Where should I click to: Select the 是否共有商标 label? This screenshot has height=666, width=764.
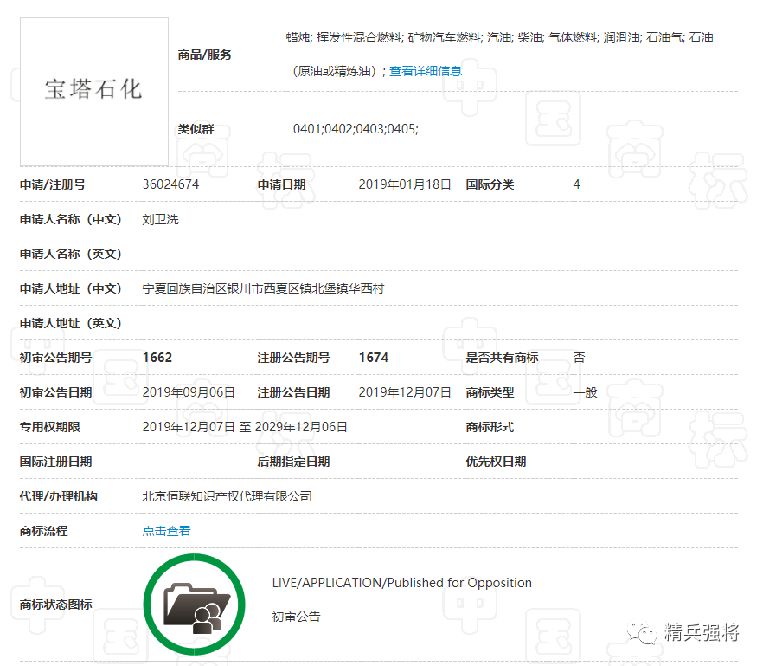[x=502, y=357]
